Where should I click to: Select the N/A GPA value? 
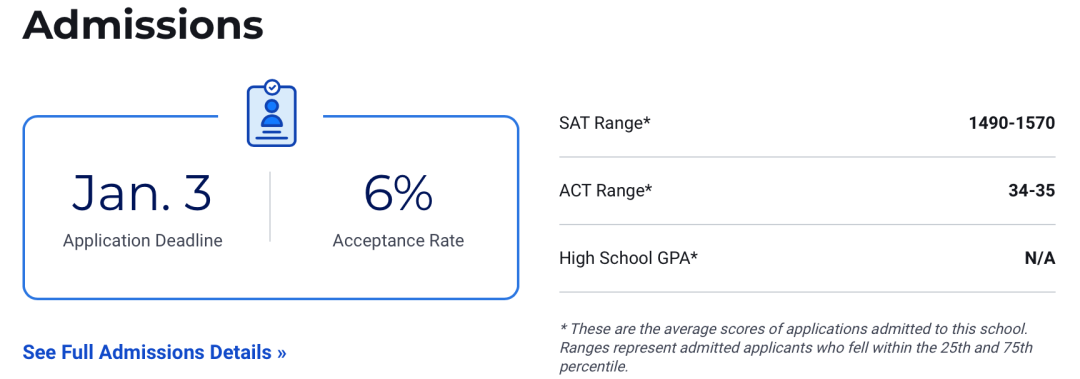(x=1040, y=258)
